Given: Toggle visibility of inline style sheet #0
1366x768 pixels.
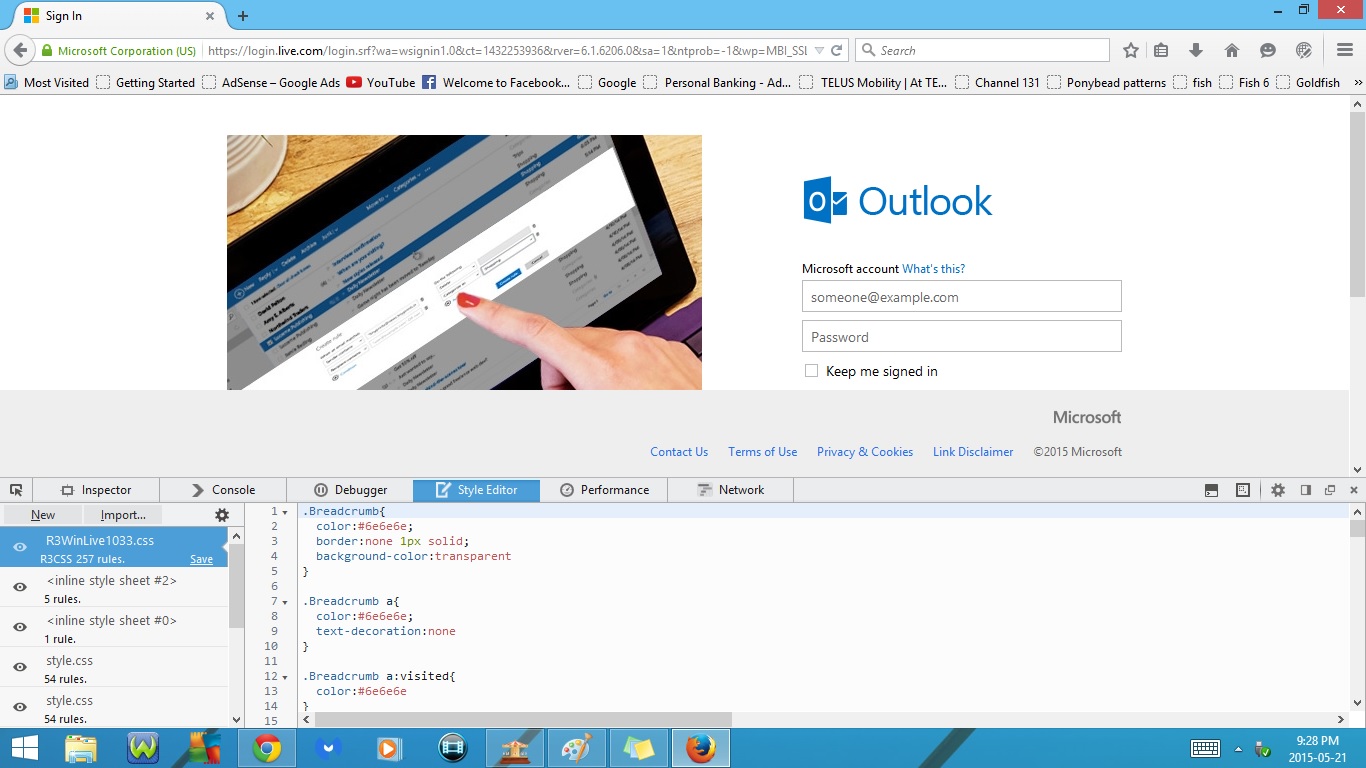Looking at the screenshot, I should point(19,627).
